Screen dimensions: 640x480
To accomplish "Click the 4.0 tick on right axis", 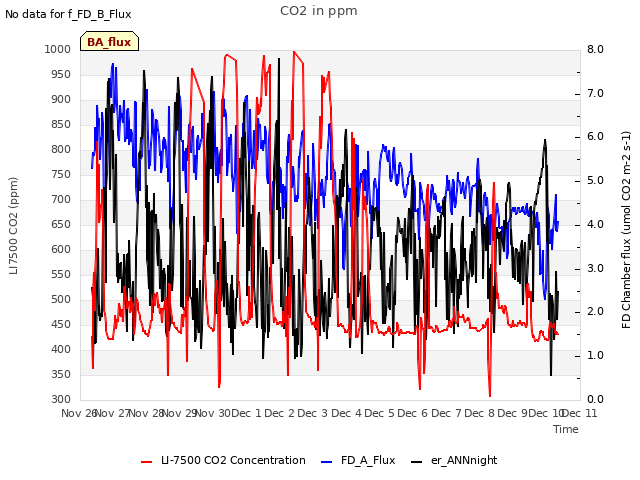I will (595, 224).
